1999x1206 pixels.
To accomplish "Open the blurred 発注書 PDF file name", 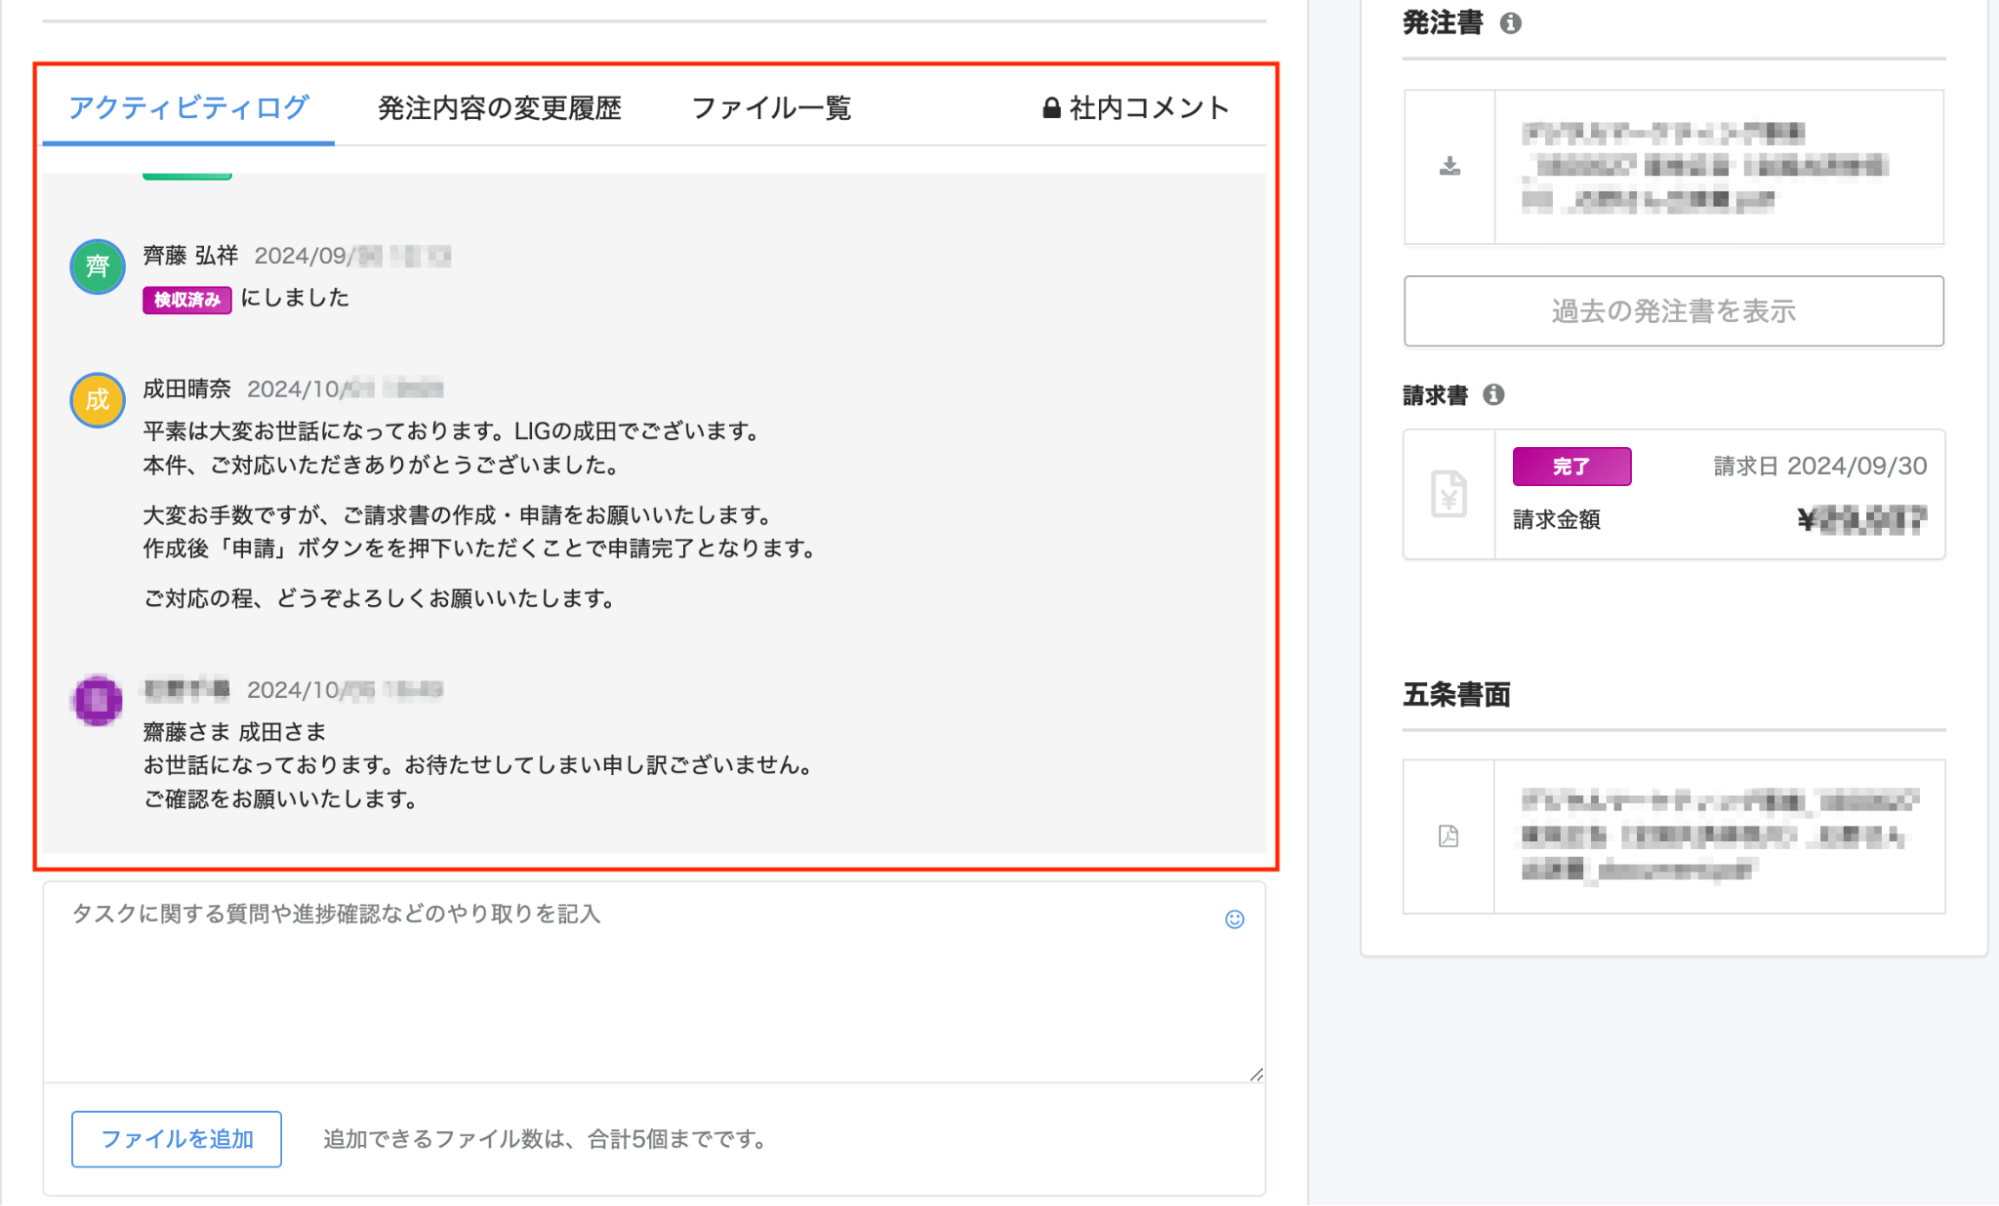I will [x=1704, y=166].
